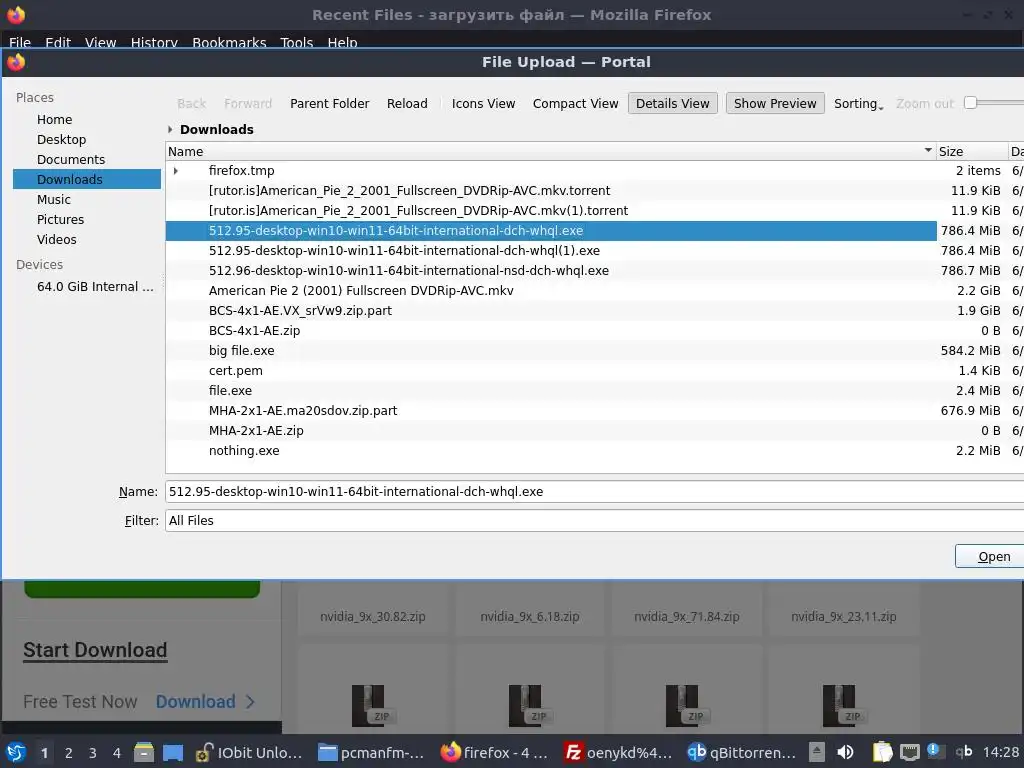
Task: Toggle the Details View button
Action: pos(673,103)
